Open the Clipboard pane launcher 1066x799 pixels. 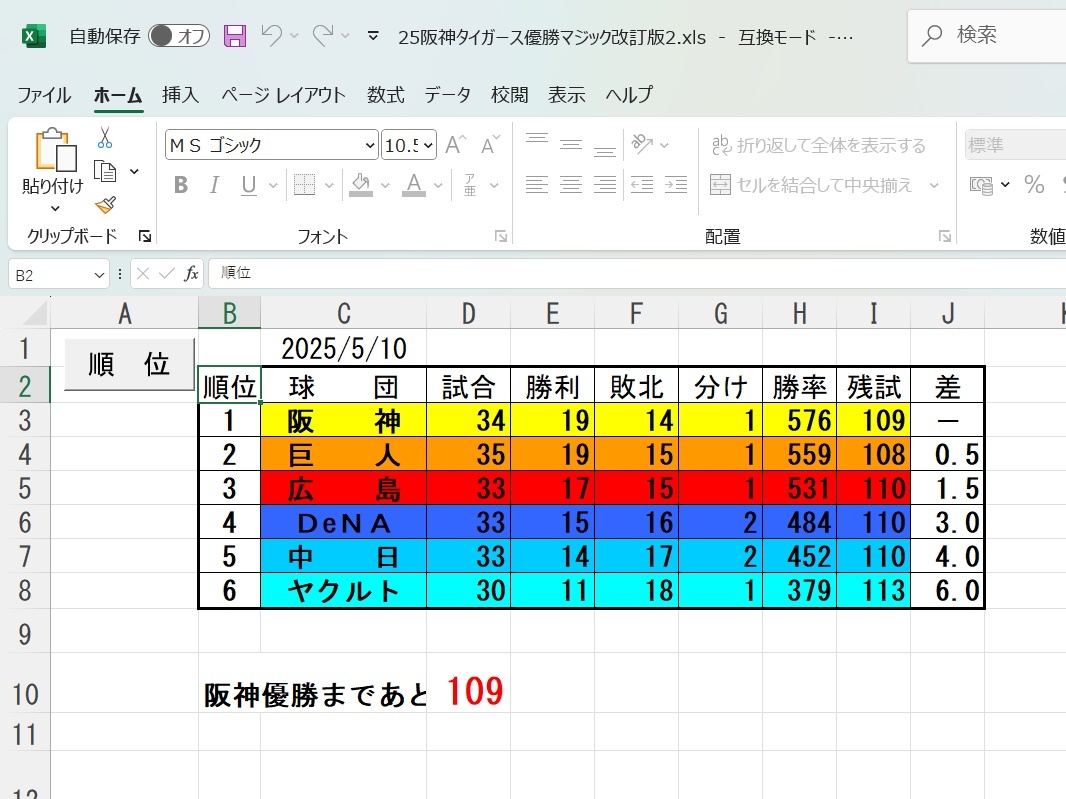pos(145,236)
